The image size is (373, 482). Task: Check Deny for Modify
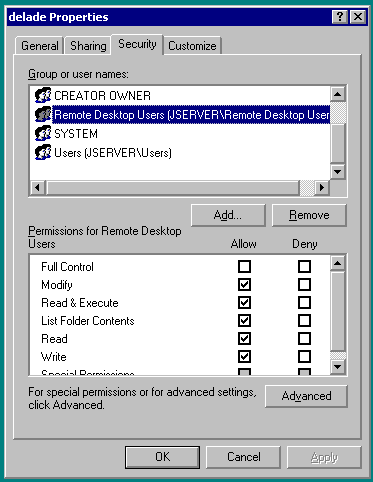(304, 285)
